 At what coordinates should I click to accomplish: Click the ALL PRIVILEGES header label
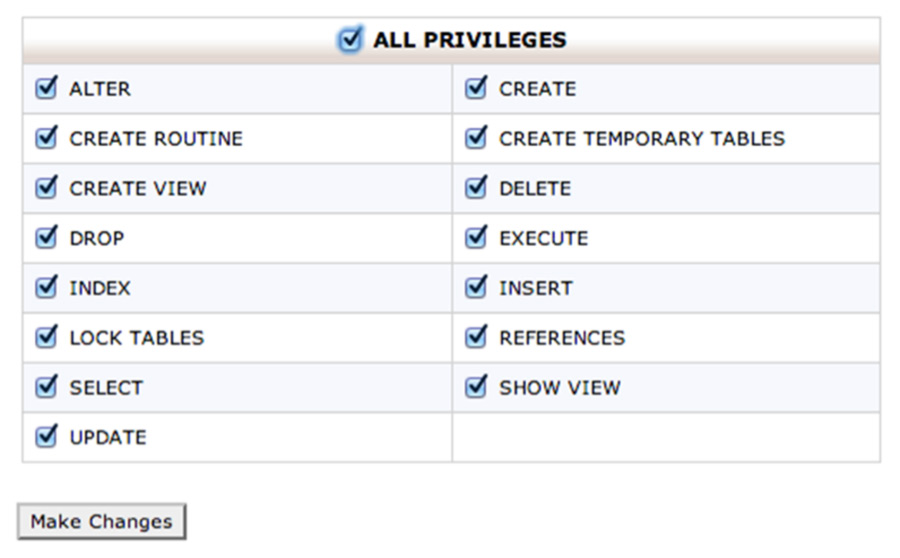(470, 40)
